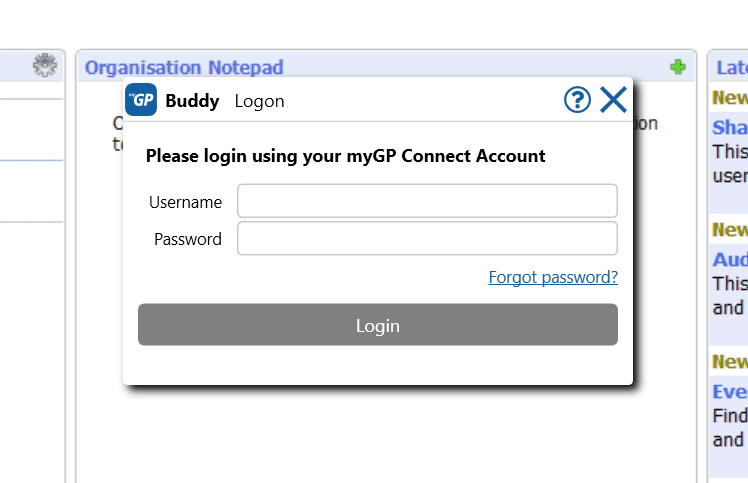Click the Logon text in dialog header

pyautogui.click(x=260, y=101)
